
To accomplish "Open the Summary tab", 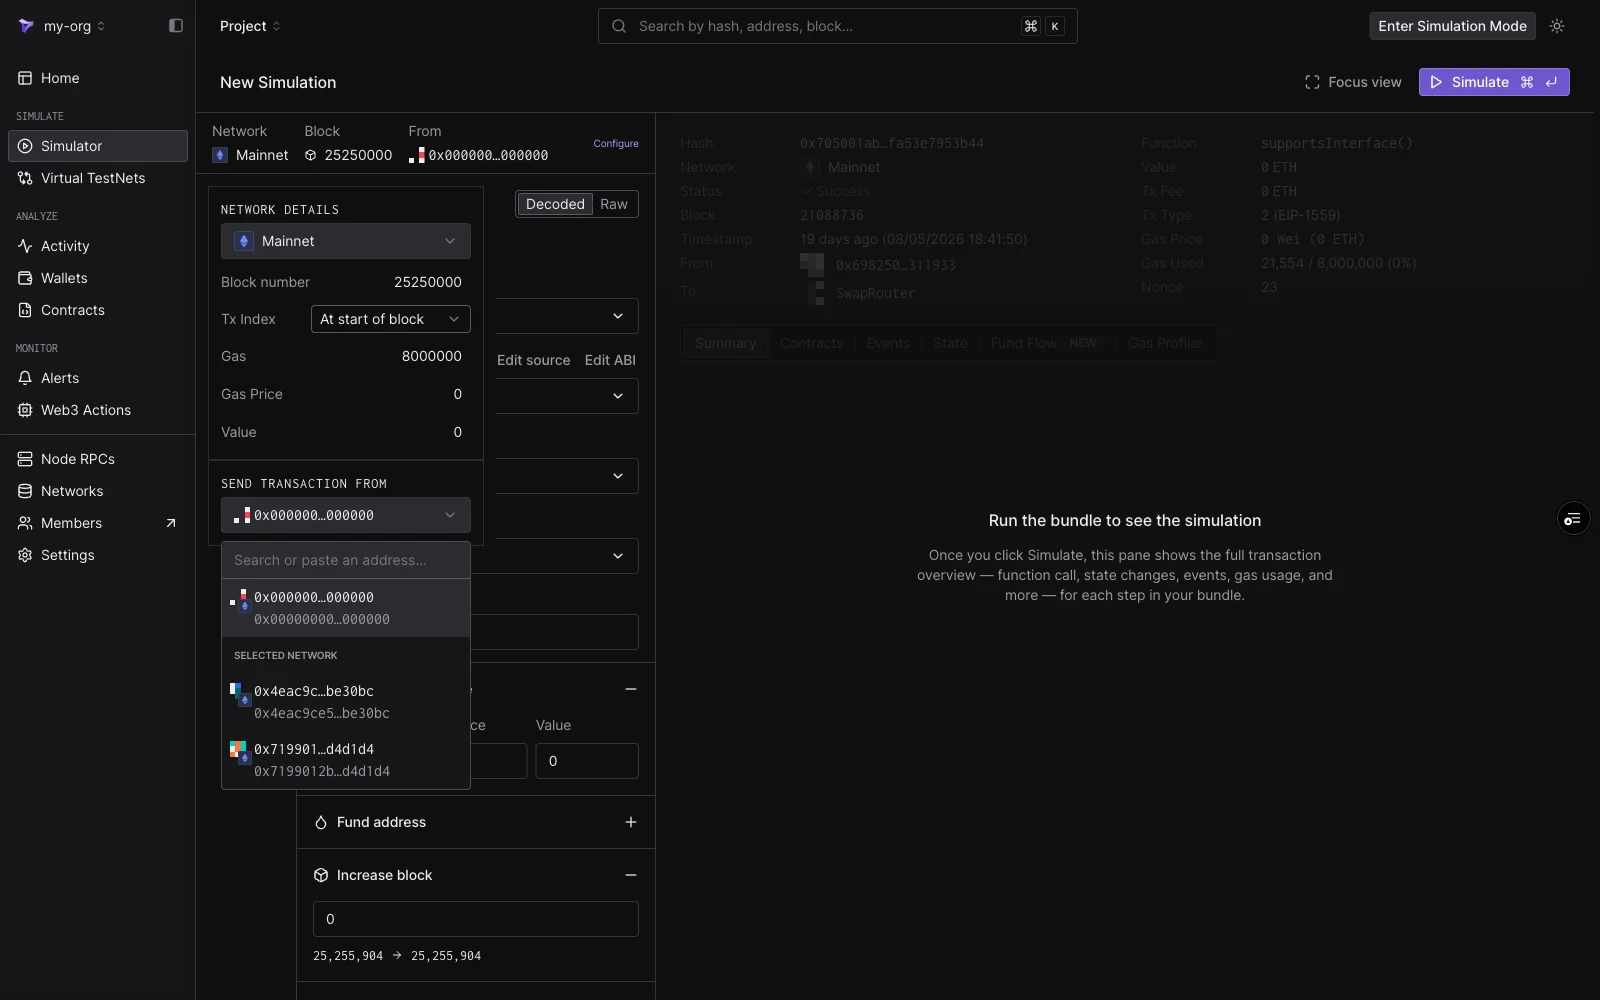I will click(725, 343).
